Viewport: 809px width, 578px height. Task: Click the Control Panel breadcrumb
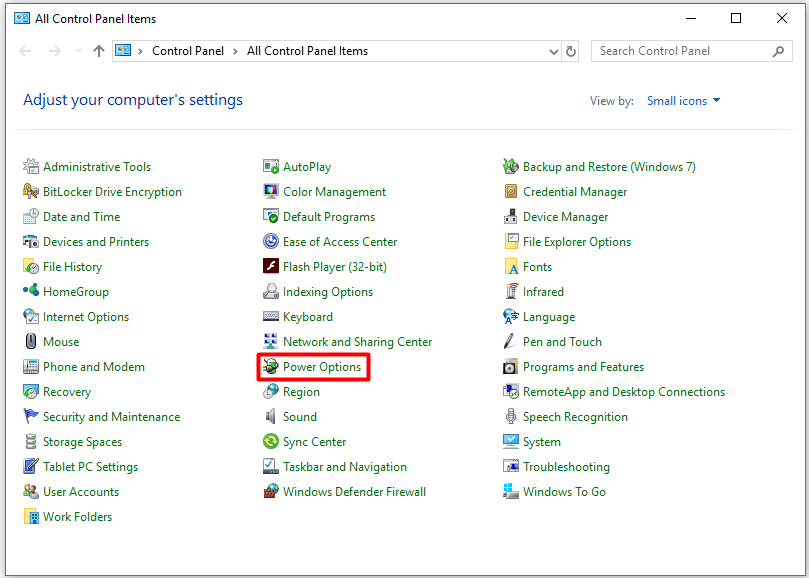tap(188, 51)
